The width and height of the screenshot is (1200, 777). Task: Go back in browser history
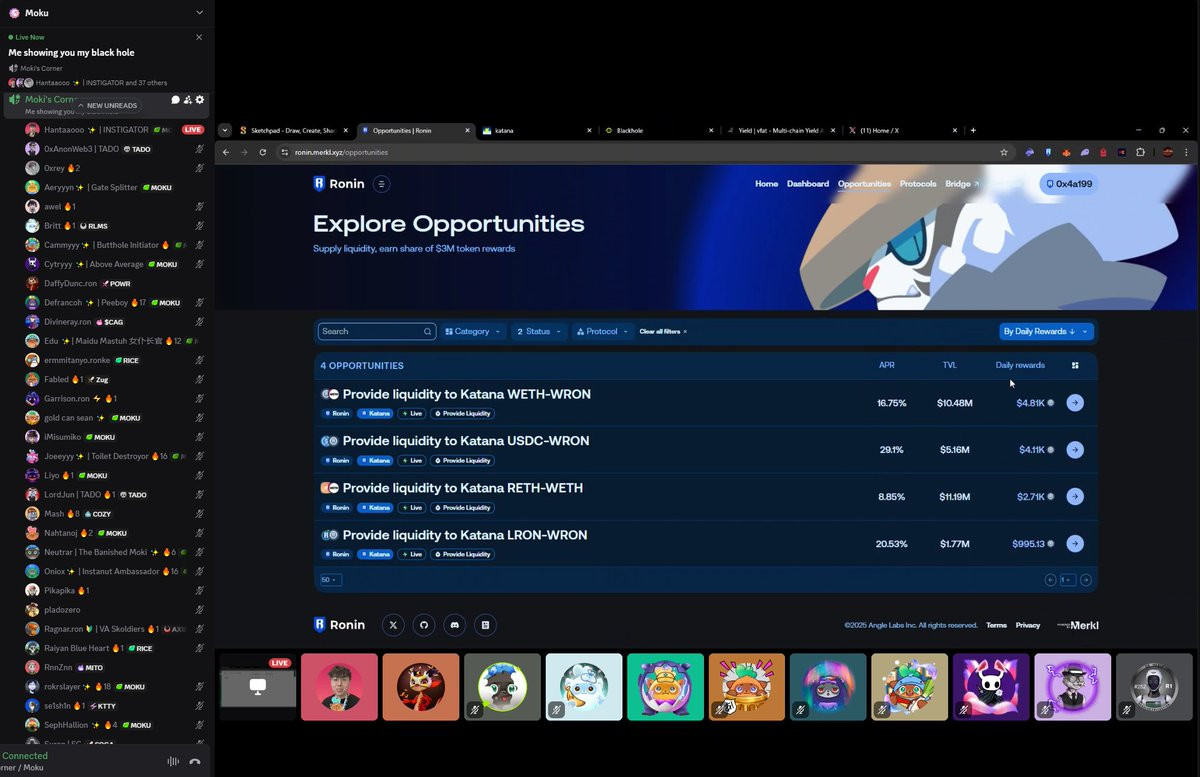click(x=226, y=152)
